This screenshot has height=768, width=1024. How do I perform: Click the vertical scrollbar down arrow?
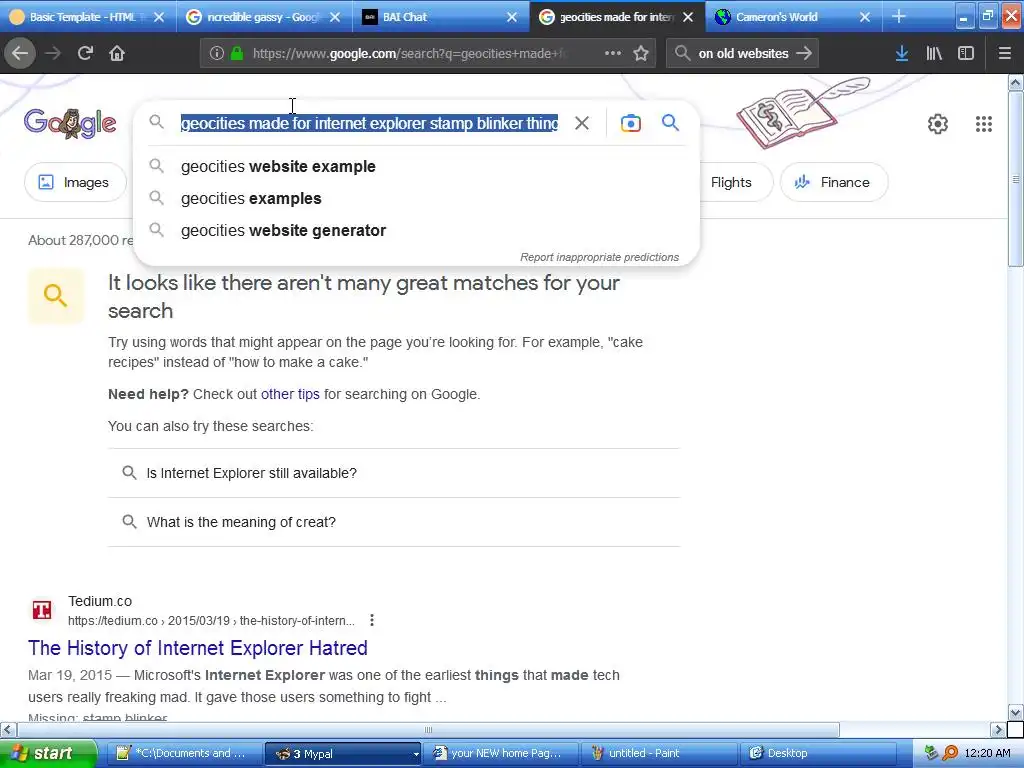click(1016, 712)
